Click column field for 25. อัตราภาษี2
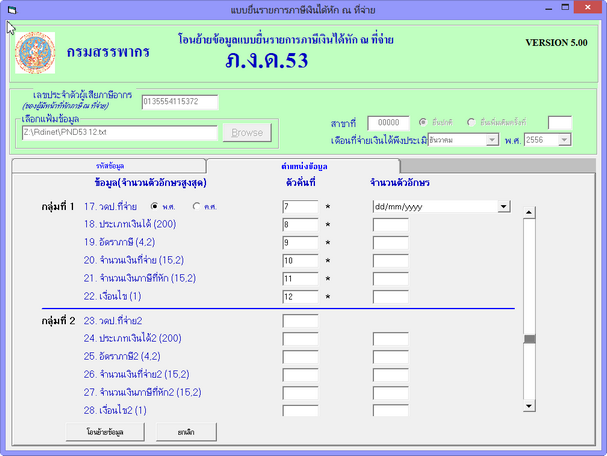This screenshot has width=607, height=456. (300, 357)
